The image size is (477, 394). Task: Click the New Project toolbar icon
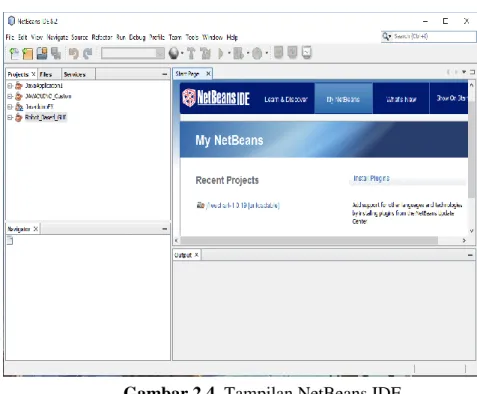click(28, 53)
